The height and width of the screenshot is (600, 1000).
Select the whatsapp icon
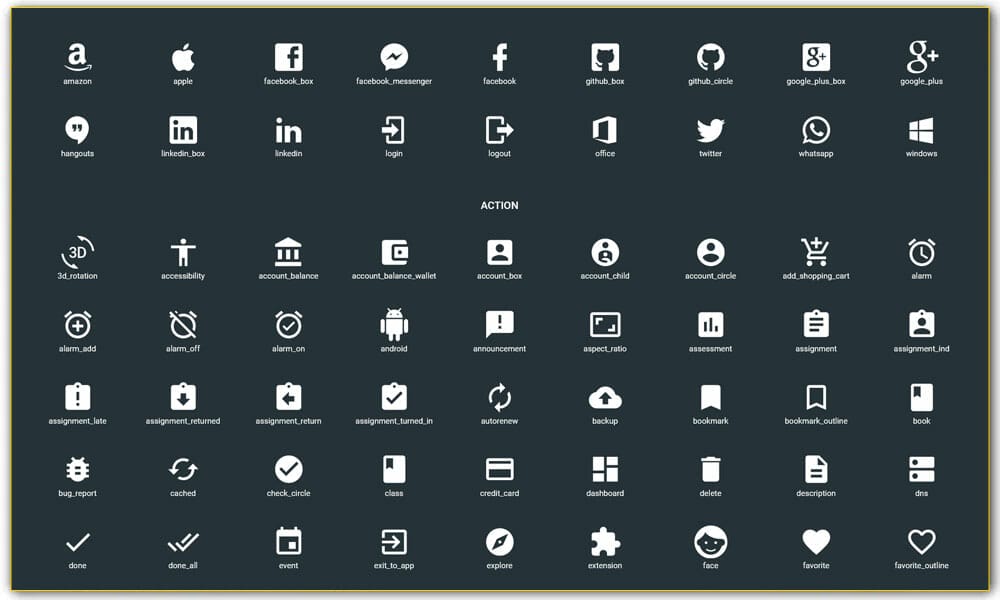[815, 130]
